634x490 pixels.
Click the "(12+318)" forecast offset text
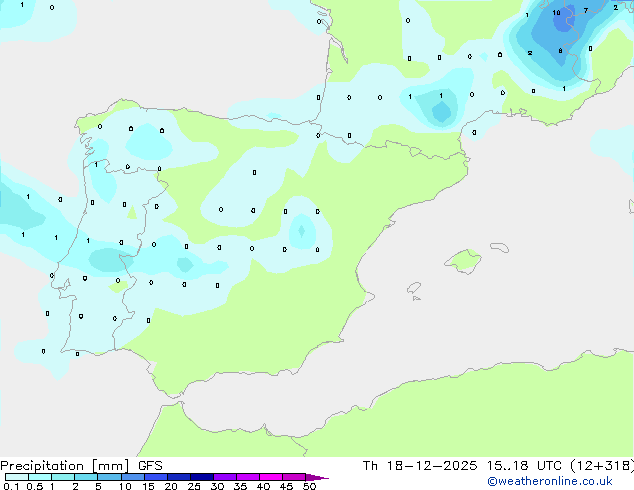coord(602,466)
